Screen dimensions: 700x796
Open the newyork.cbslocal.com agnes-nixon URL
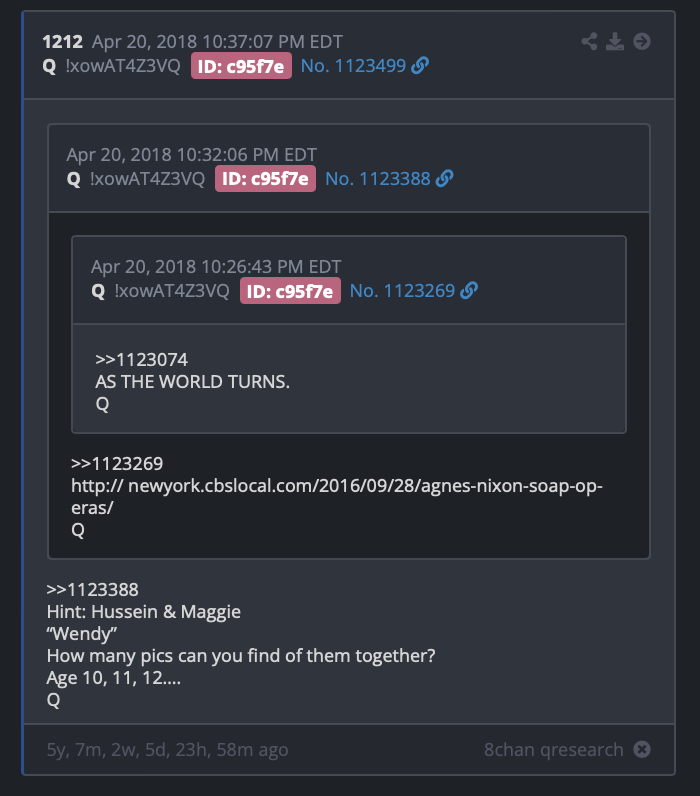point(337,496)
